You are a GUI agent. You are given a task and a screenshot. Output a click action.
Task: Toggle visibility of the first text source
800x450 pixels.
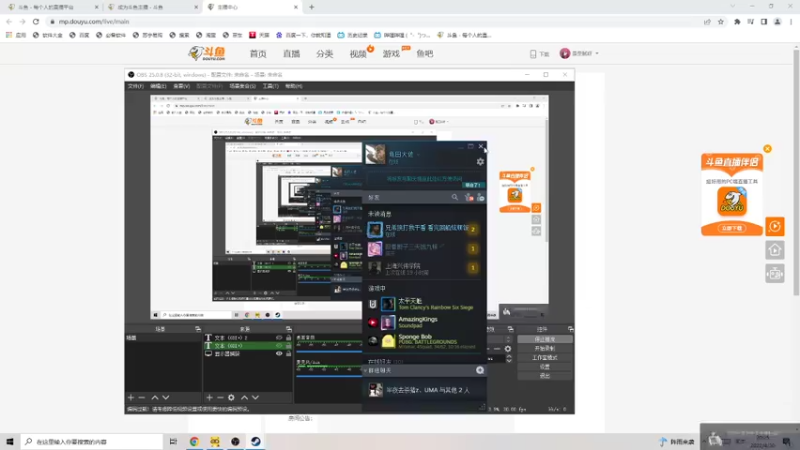[279, 338]
